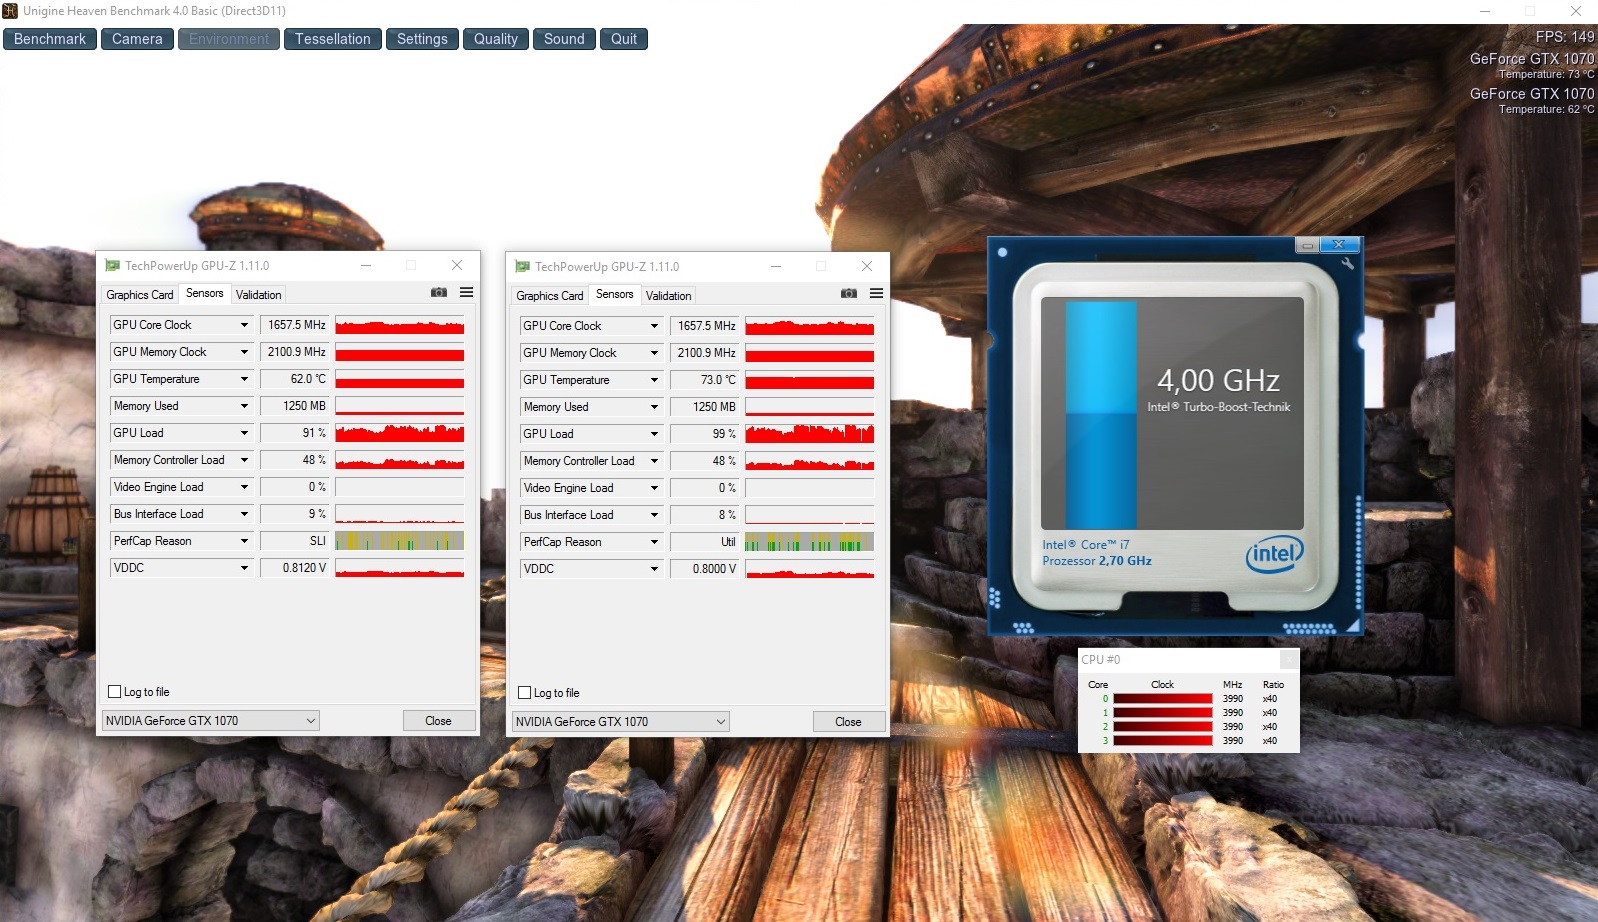Image resolution: width=1598 pixels, height=922 pixels.
Task: Click the Sound button in Heaven menu
Action: (x=564, y=39)
